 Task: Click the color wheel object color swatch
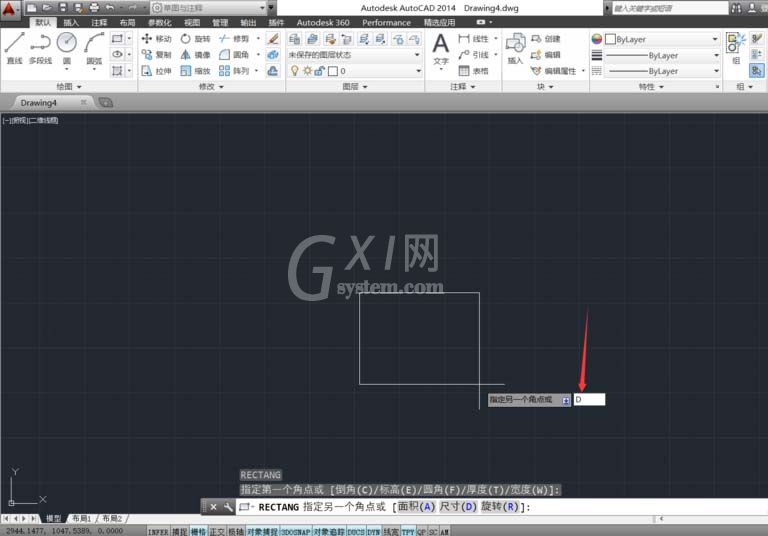click(597, 39)
